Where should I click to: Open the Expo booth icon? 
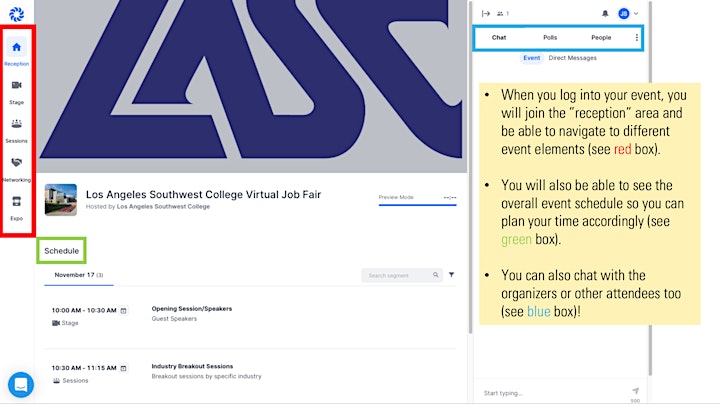17,202
